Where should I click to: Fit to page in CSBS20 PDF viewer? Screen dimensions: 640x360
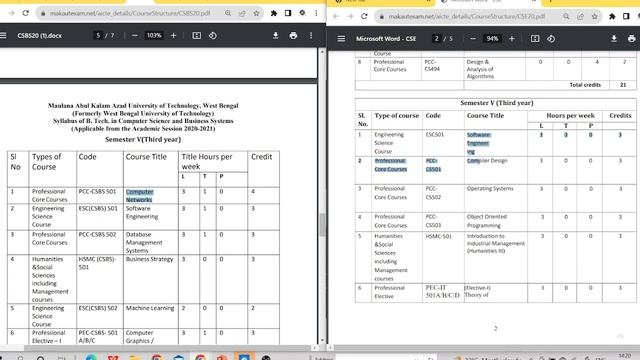[x=197, y=36]
